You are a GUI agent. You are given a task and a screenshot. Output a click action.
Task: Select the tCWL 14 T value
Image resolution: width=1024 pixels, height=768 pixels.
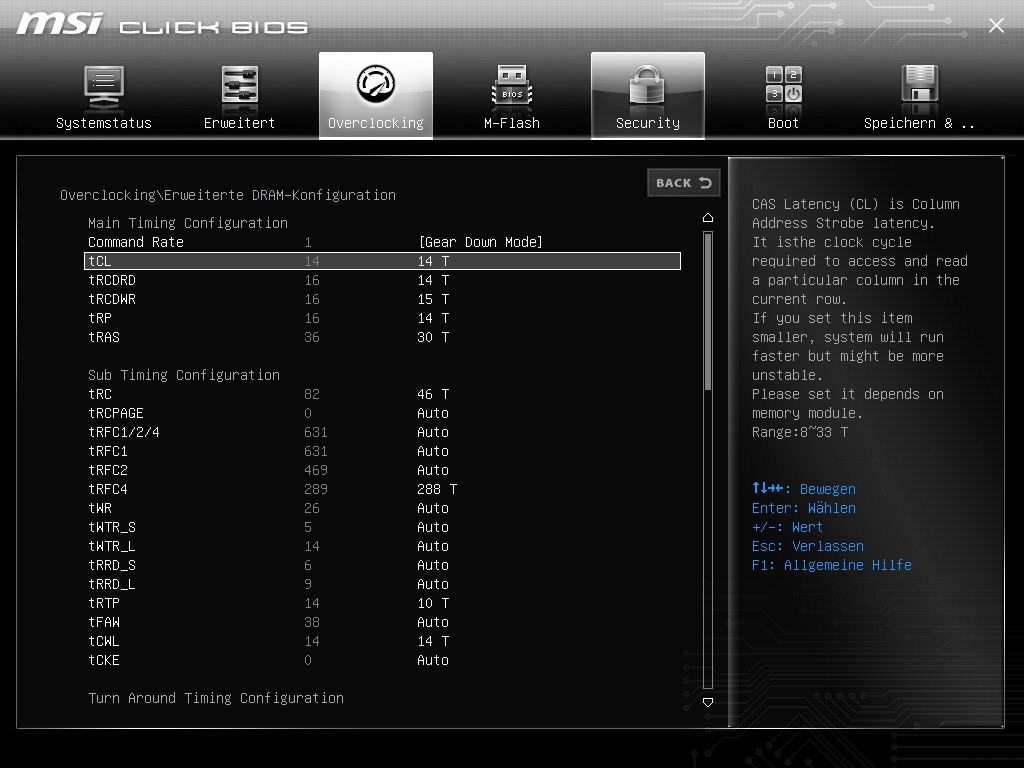tap(433, 641)
